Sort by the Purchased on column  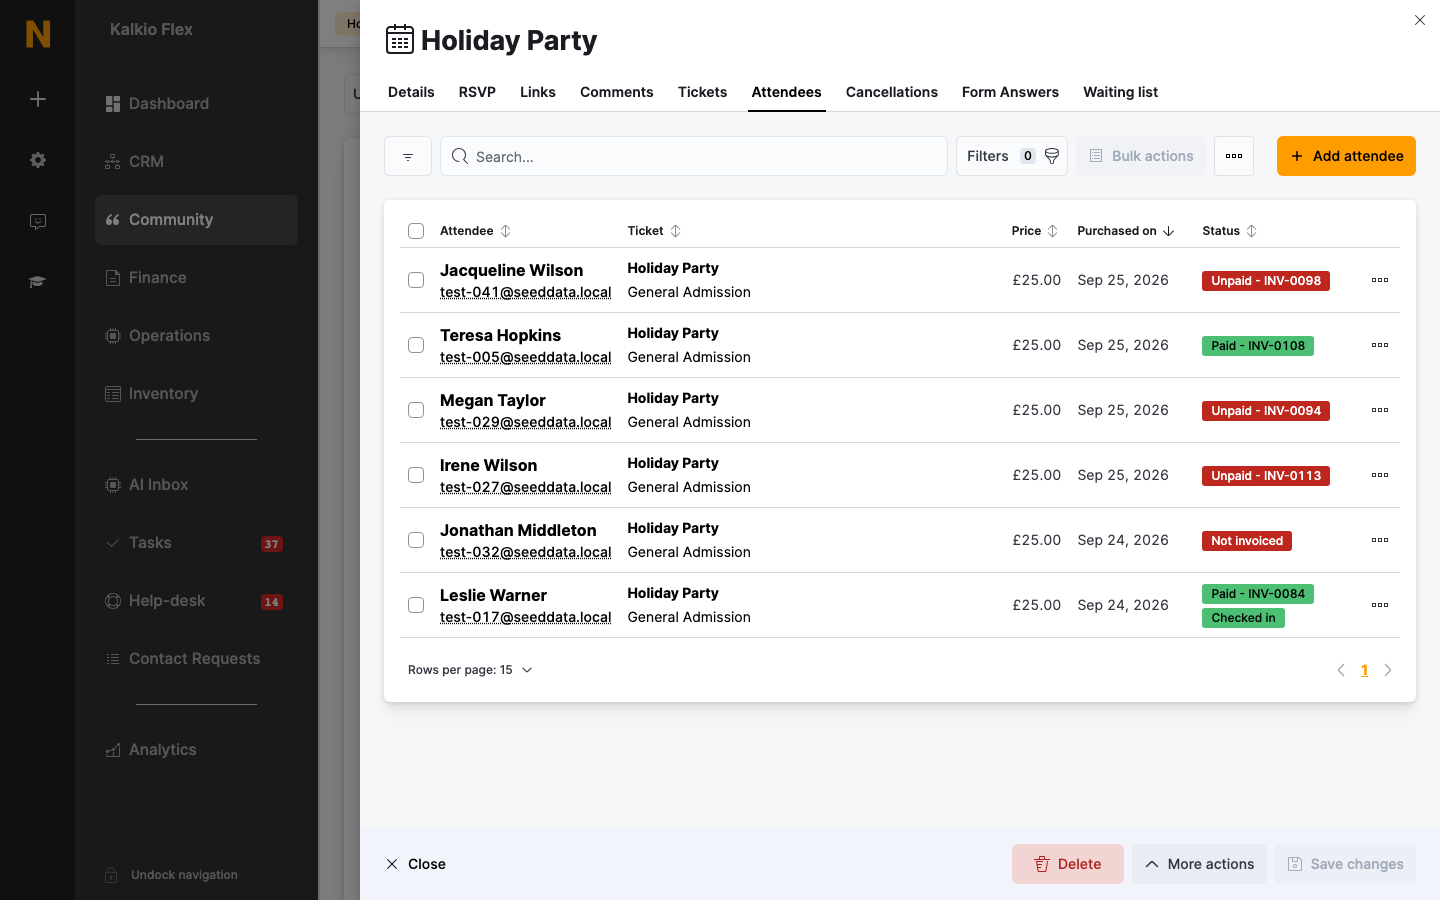pyautogui.click(x=1126, y=231)
